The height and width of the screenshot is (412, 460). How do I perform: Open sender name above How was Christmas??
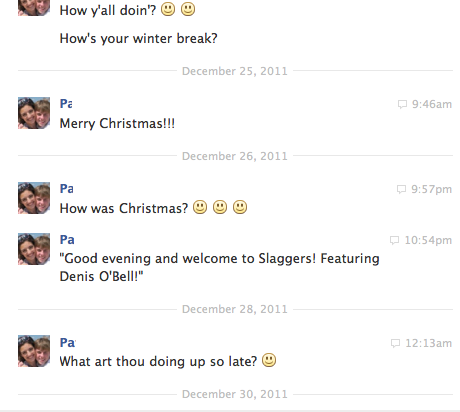67,189
